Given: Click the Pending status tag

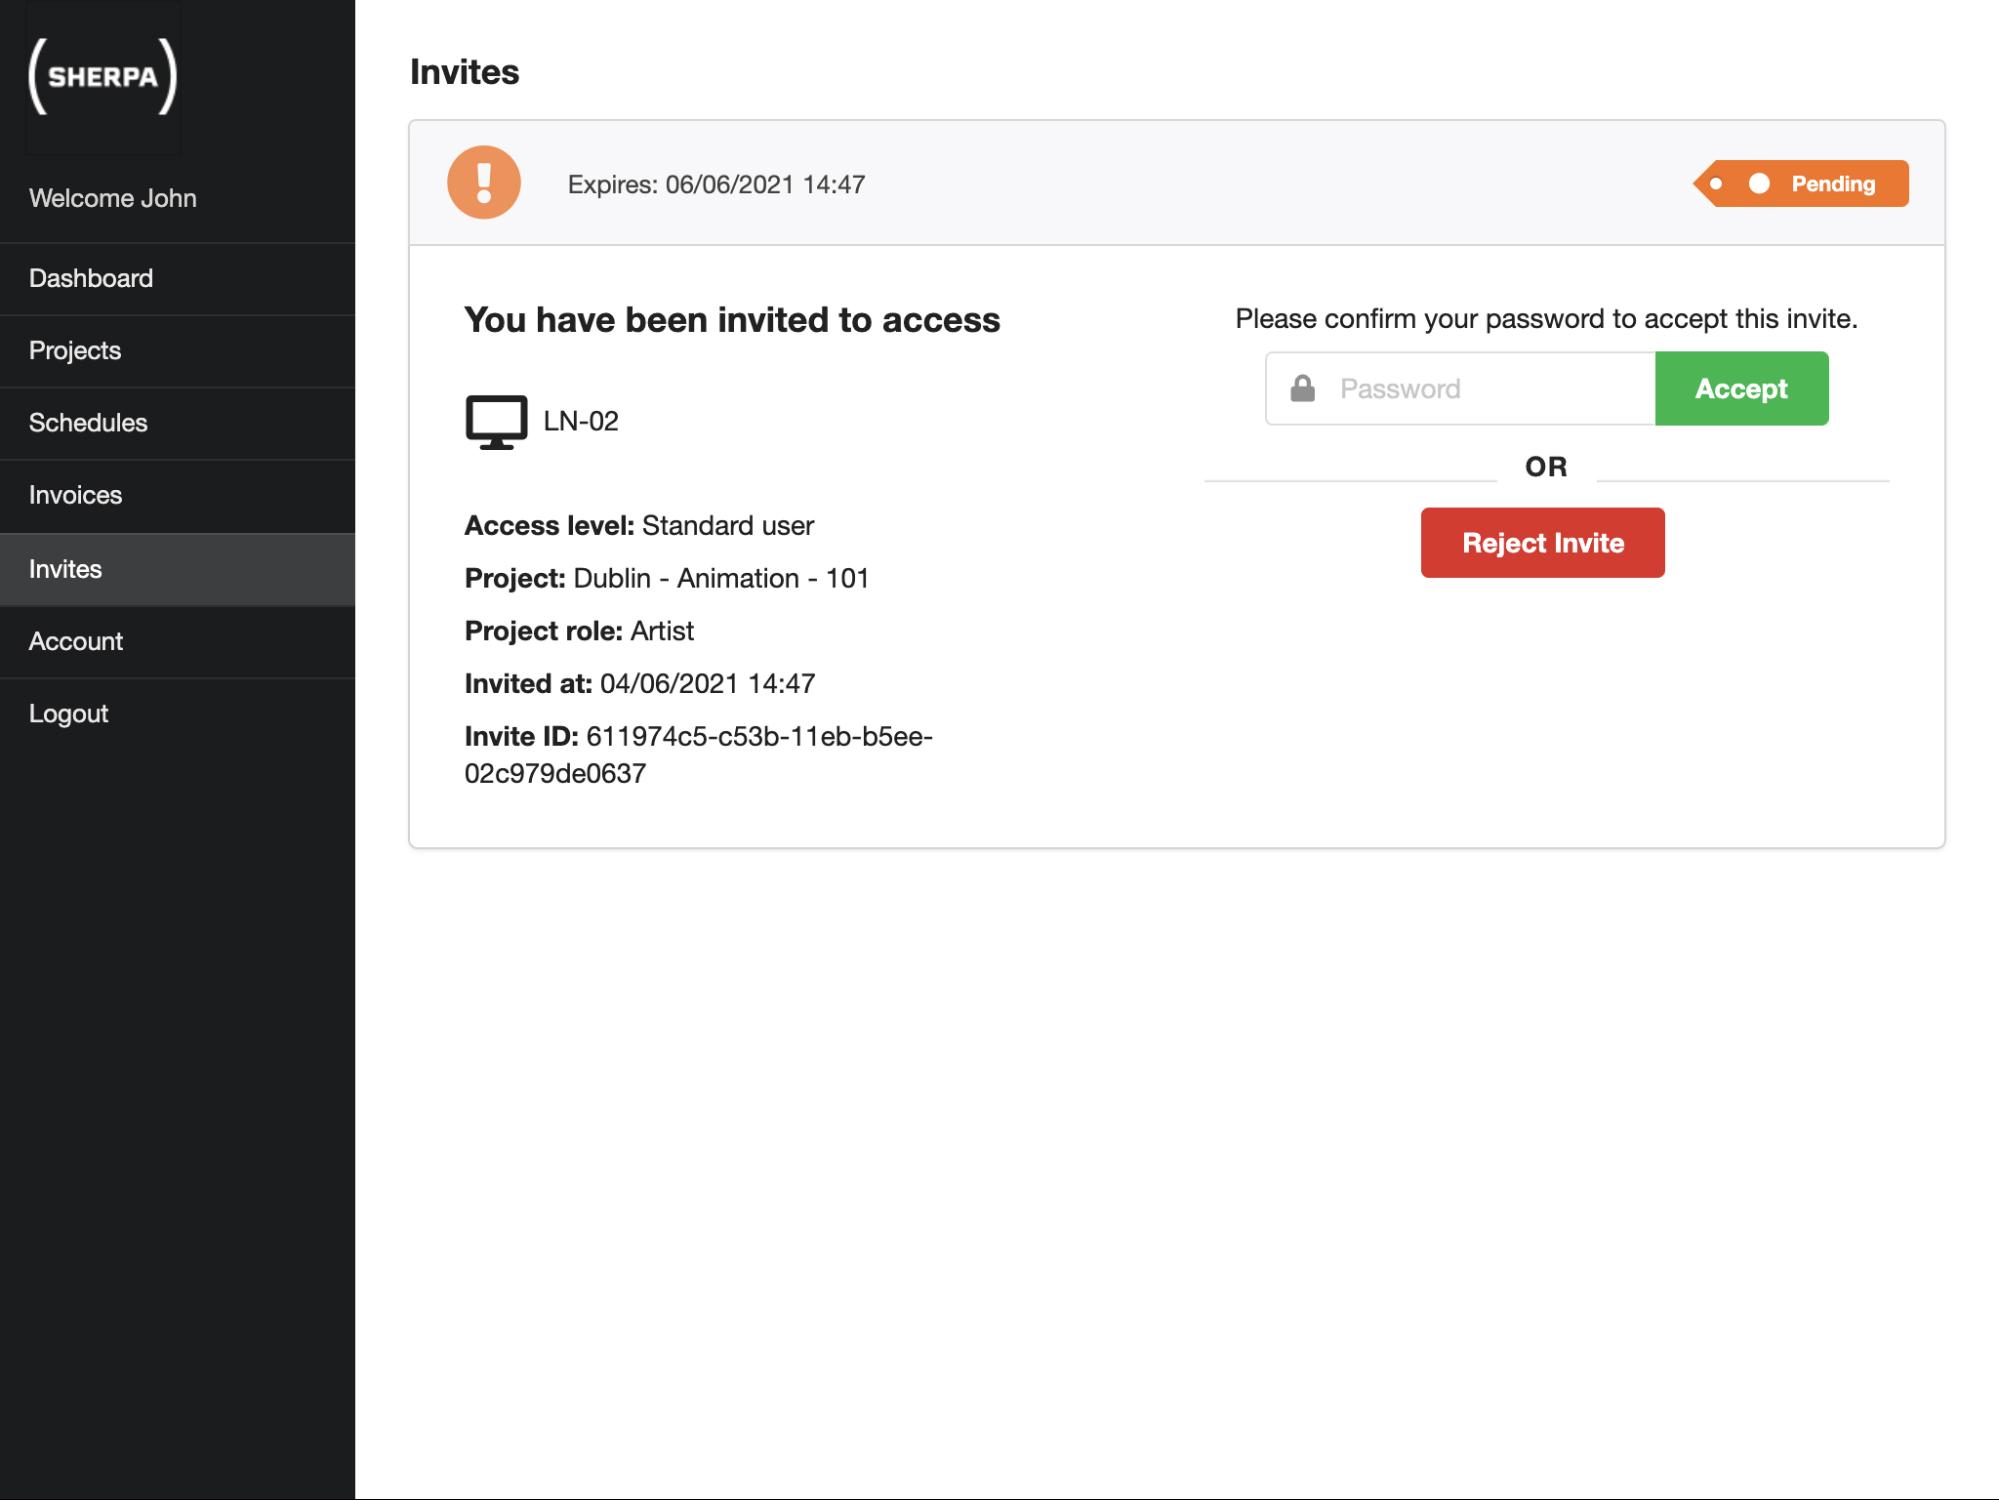Looking at the screenshot, I should click(x=1801, y=184).
